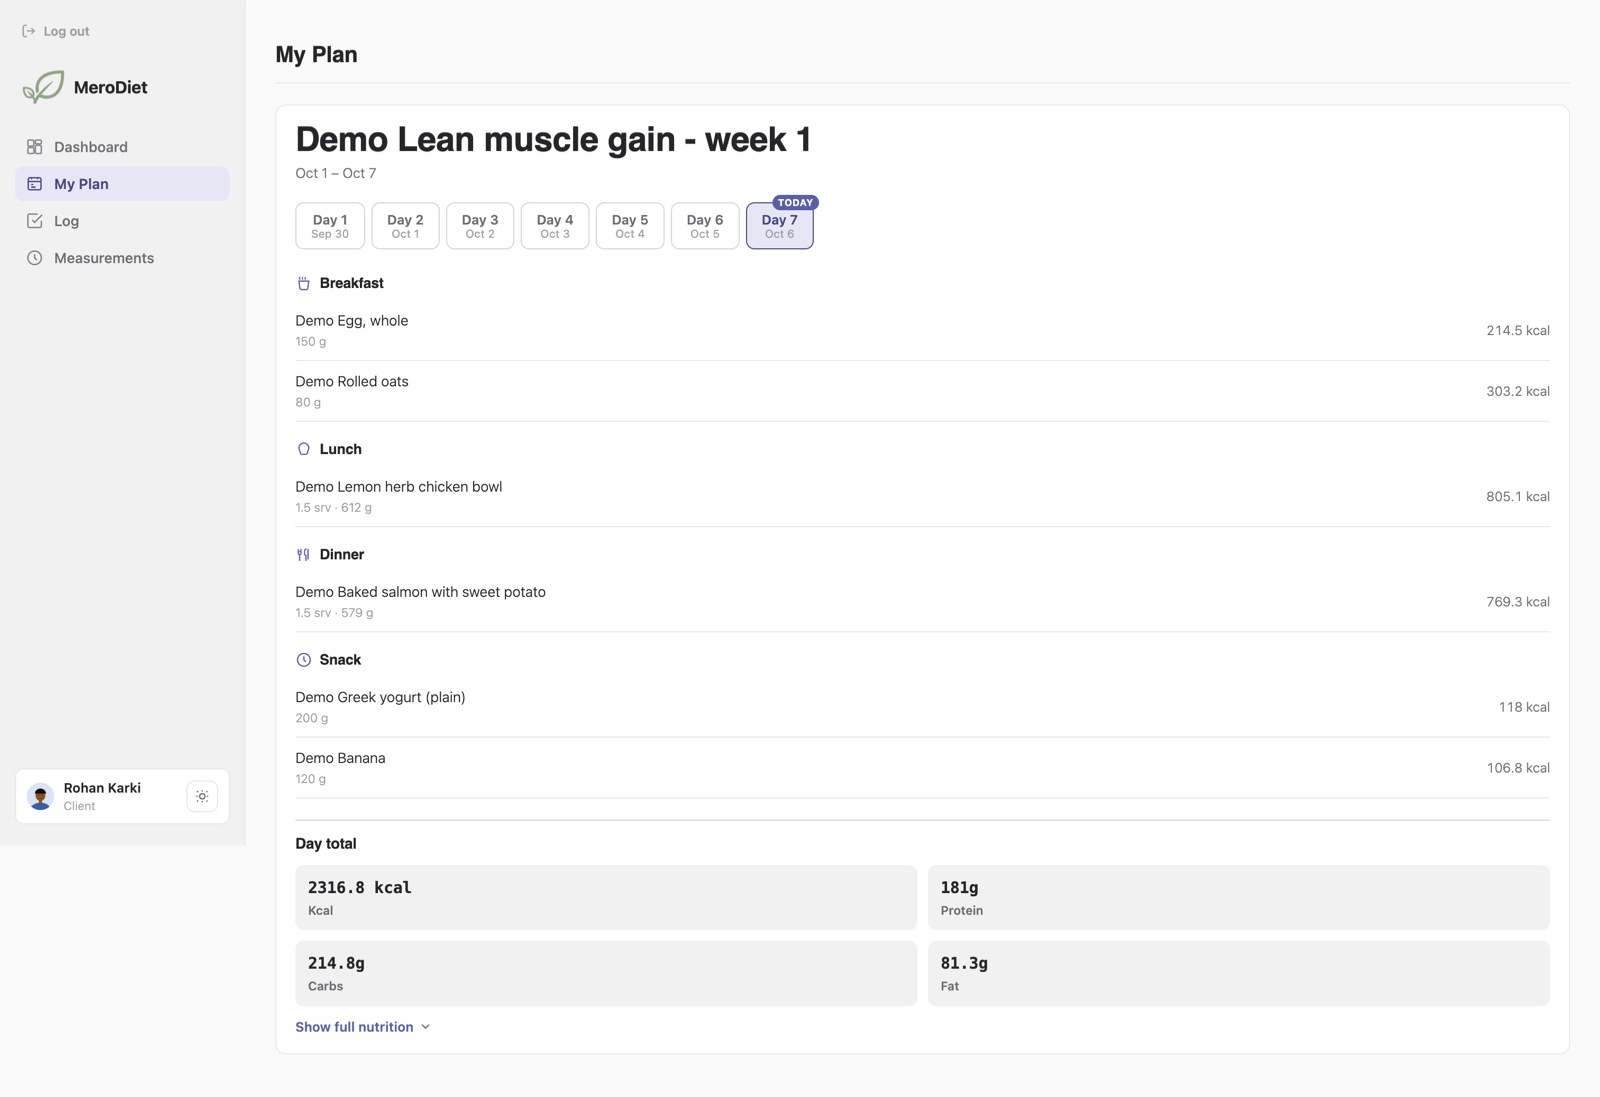The image size is (1600, 1097).
Task: Select the Day 1 Sep 30 tab
Action: 330,226
